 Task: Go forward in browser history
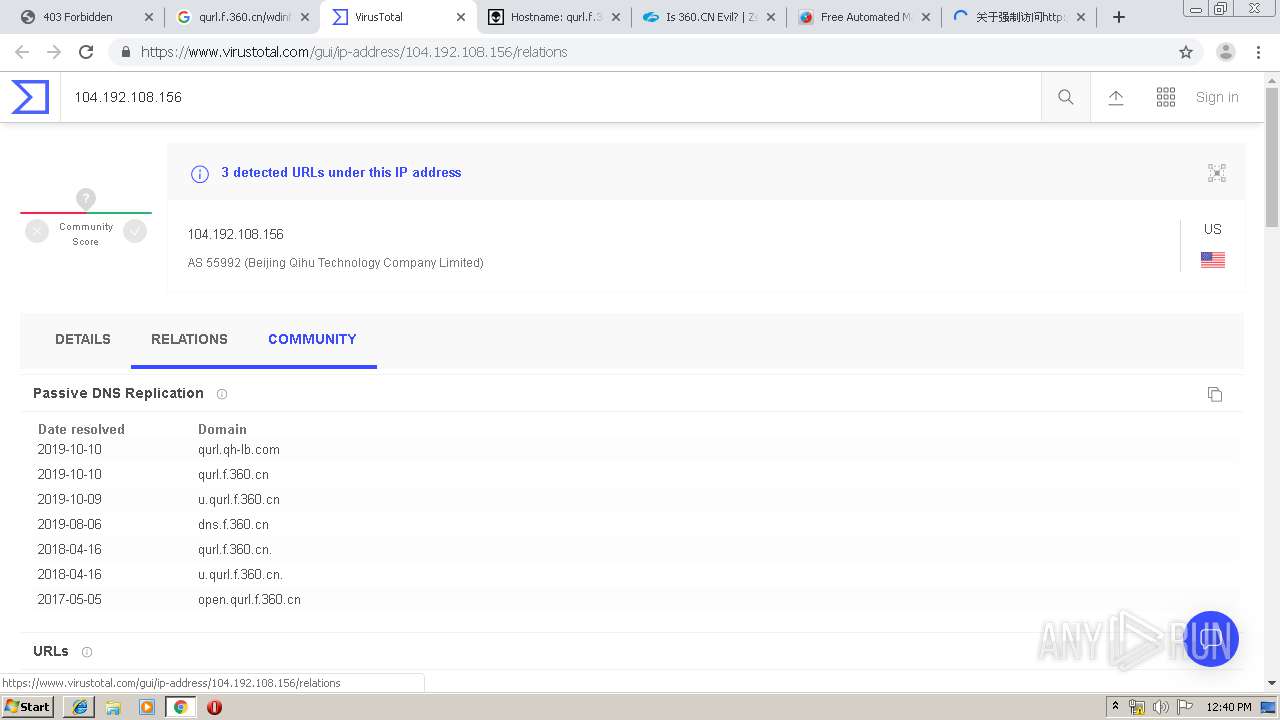point(54,52)
